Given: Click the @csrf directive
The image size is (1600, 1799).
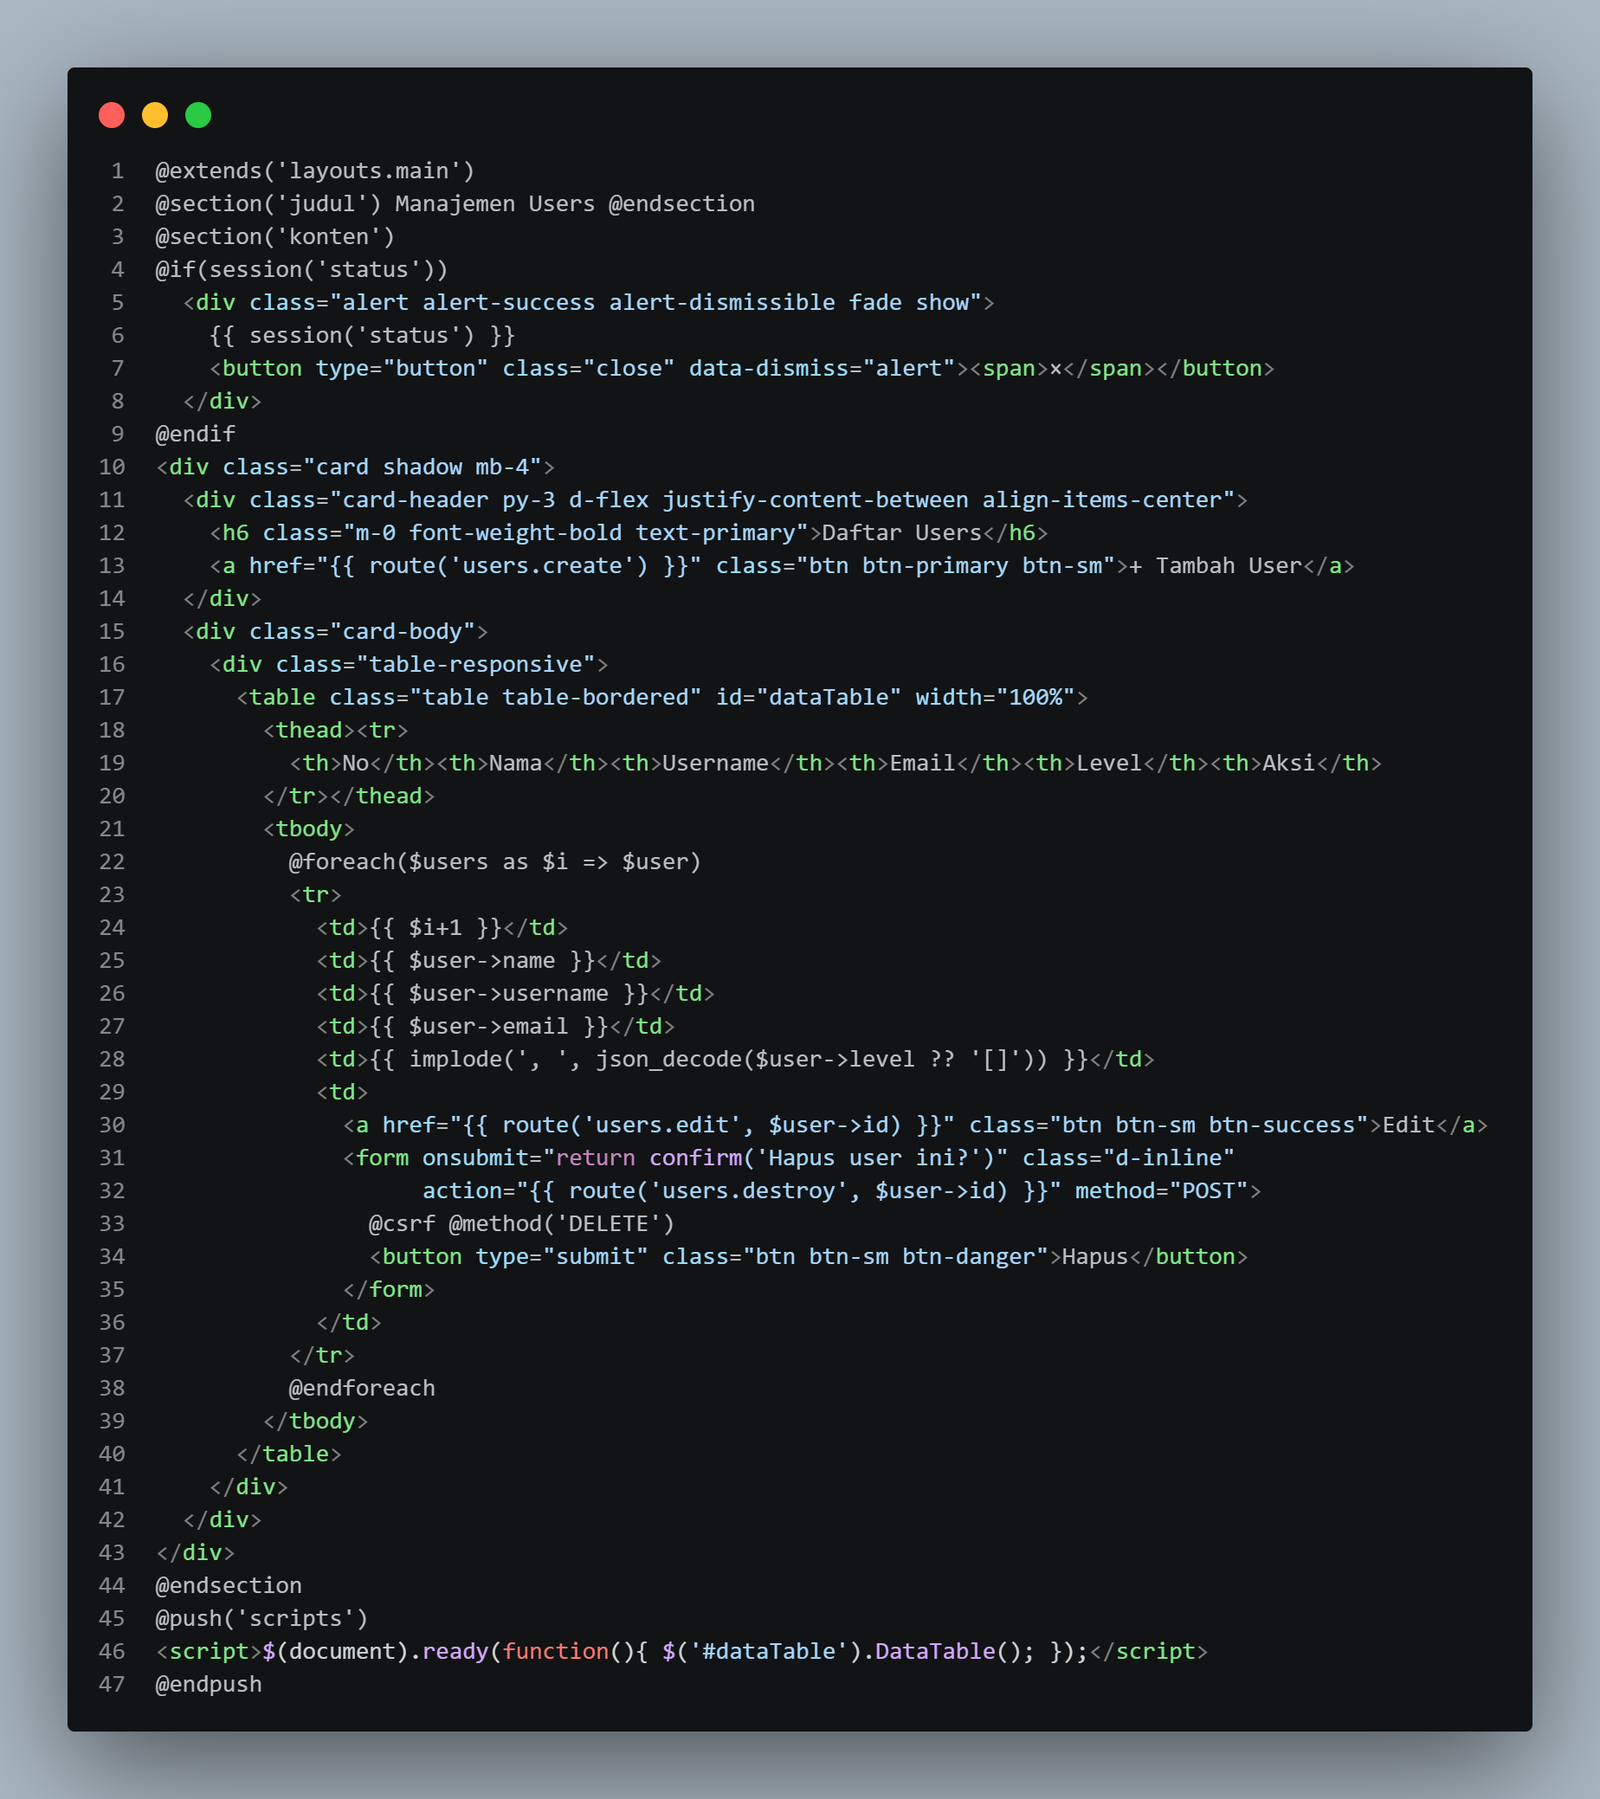Looking at the screenshot, I should (x=402, y=1224).
